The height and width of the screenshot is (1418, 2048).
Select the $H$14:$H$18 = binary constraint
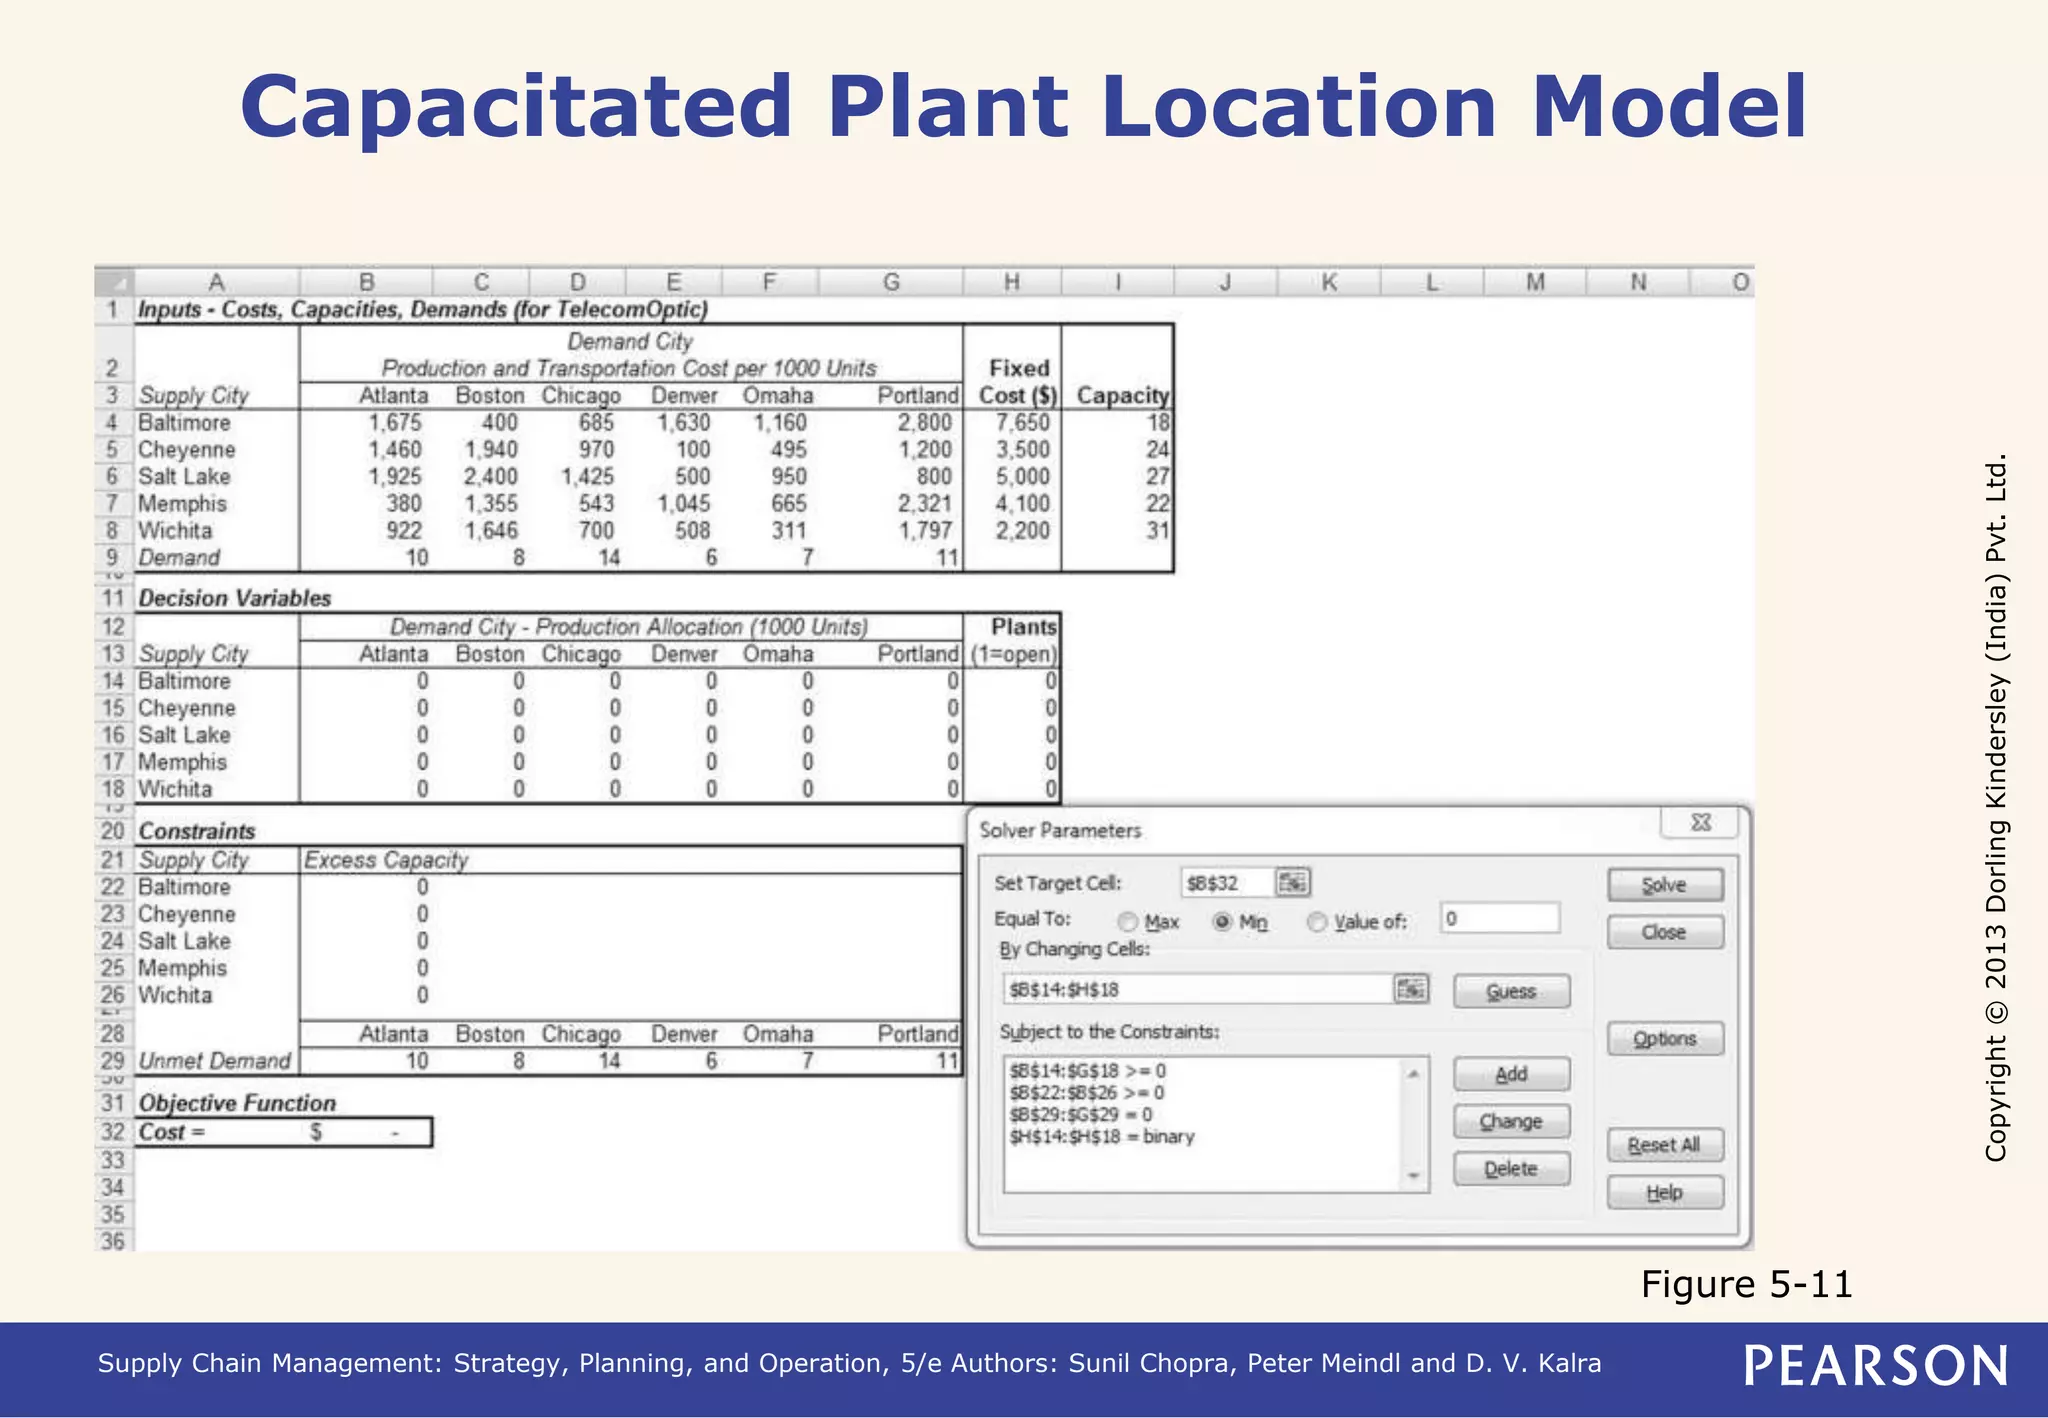[x=1102, y=1137]
